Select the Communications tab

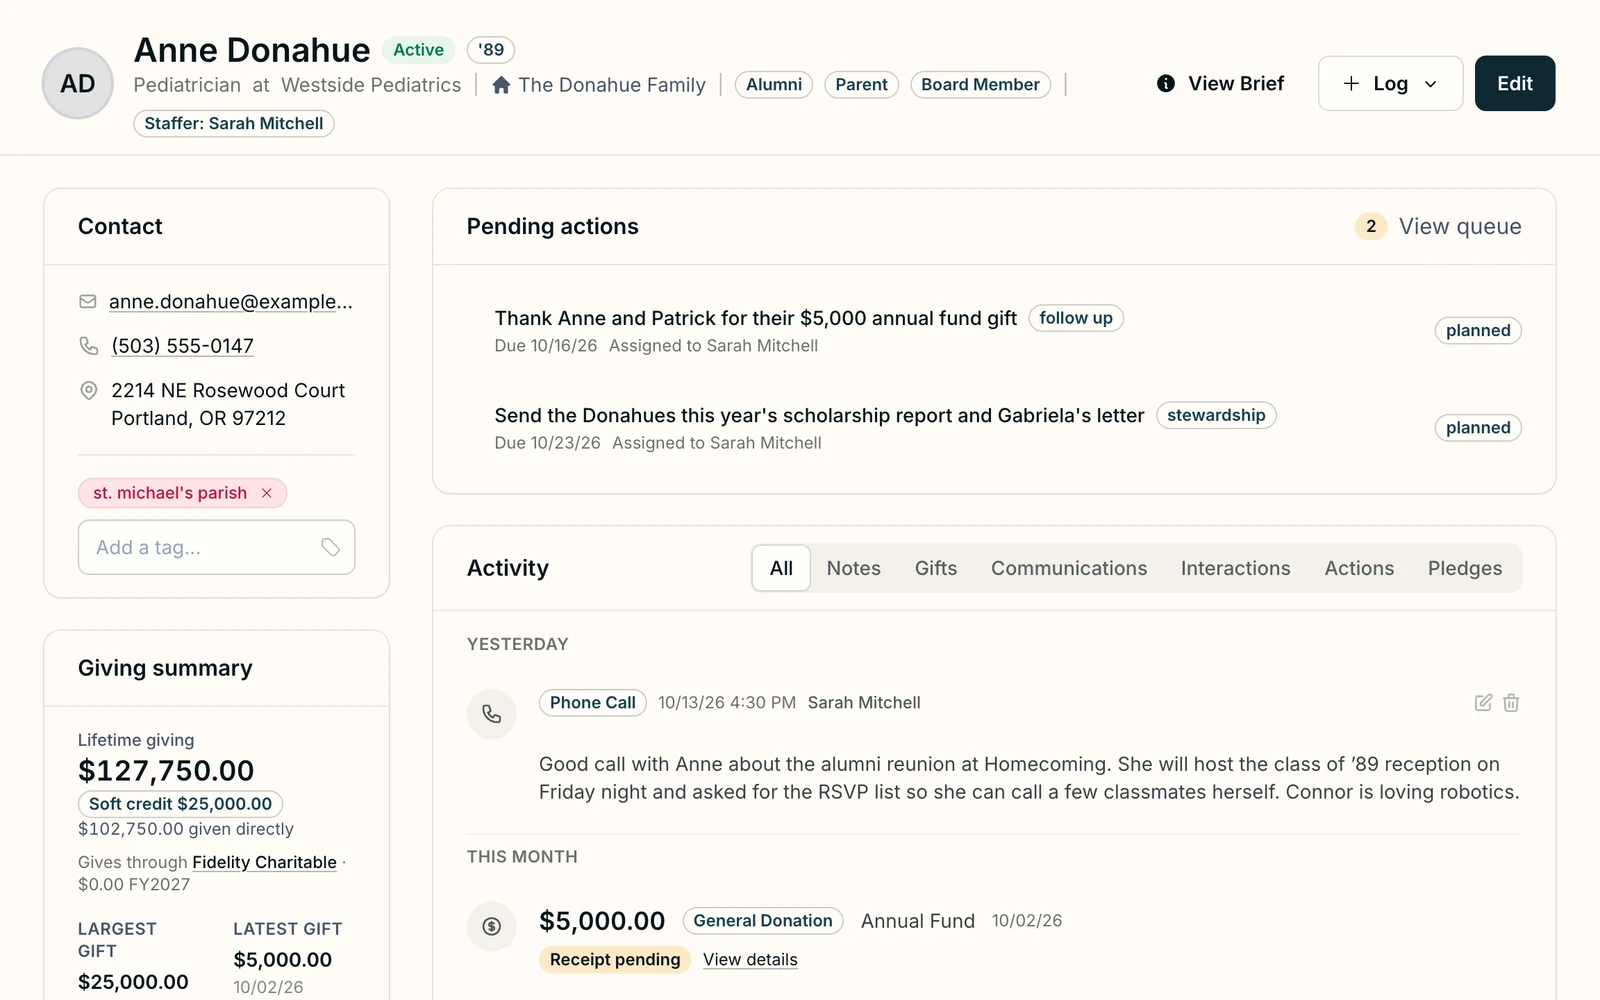[1069, 568]
